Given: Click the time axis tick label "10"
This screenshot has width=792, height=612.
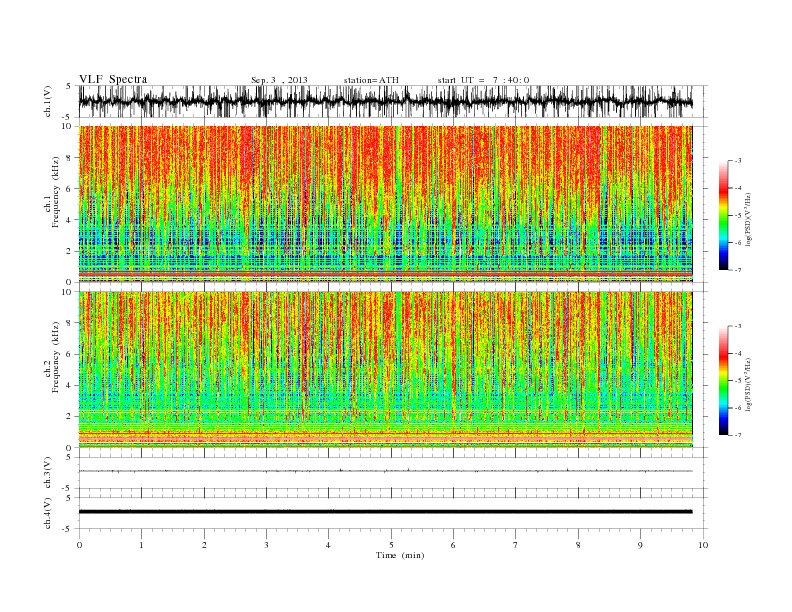Looking at the screenshot, I should (x=703, y=545).
